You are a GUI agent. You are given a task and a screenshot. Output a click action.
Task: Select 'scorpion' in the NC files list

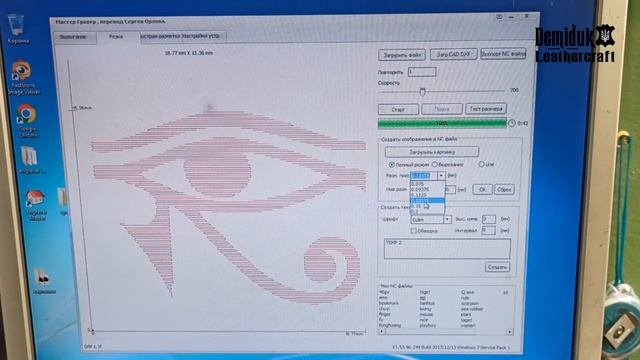[x=469, y=303]
